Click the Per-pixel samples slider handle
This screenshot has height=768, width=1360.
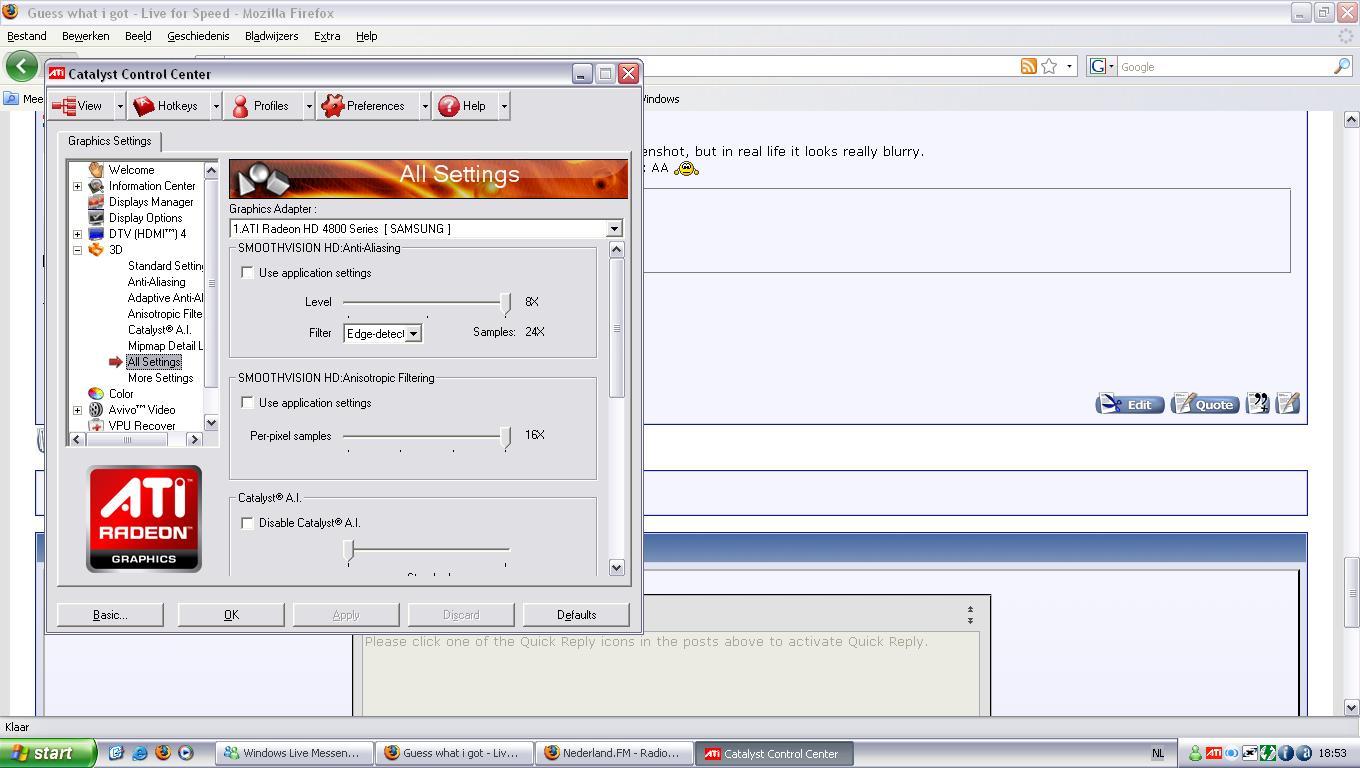(x=506, y=437)
